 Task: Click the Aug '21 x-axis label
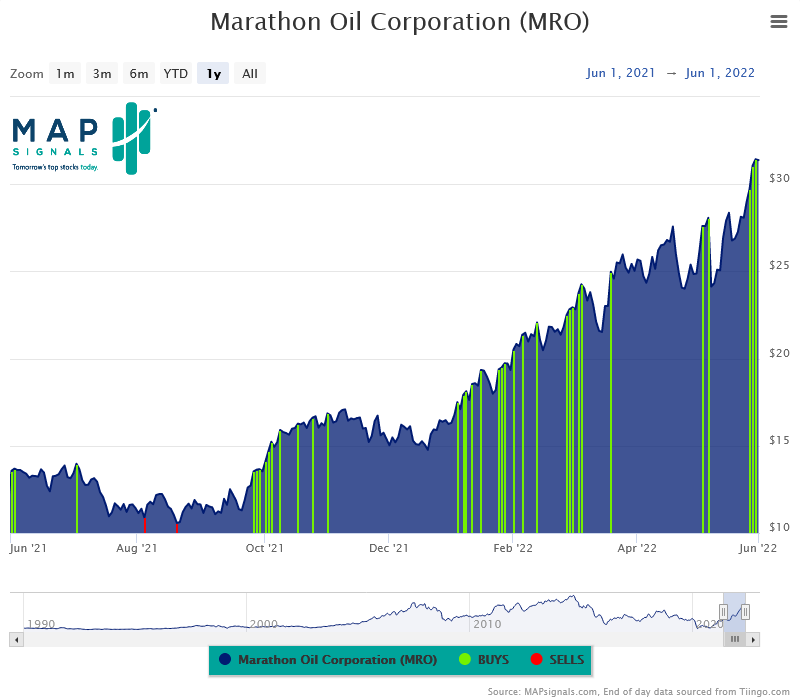pyautogui.click(x=137, y=548)
